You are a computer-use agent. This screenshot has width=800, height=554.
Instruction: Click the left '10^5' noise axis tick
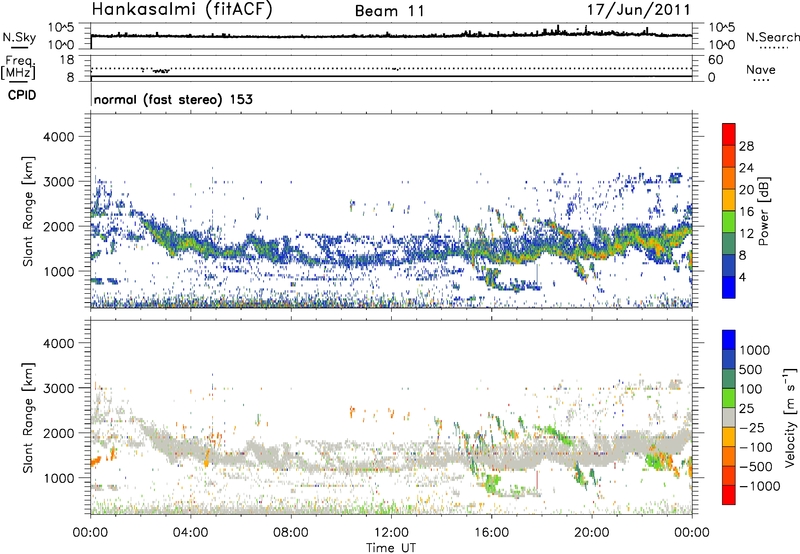pyautogui.click(x=61, y=27)
